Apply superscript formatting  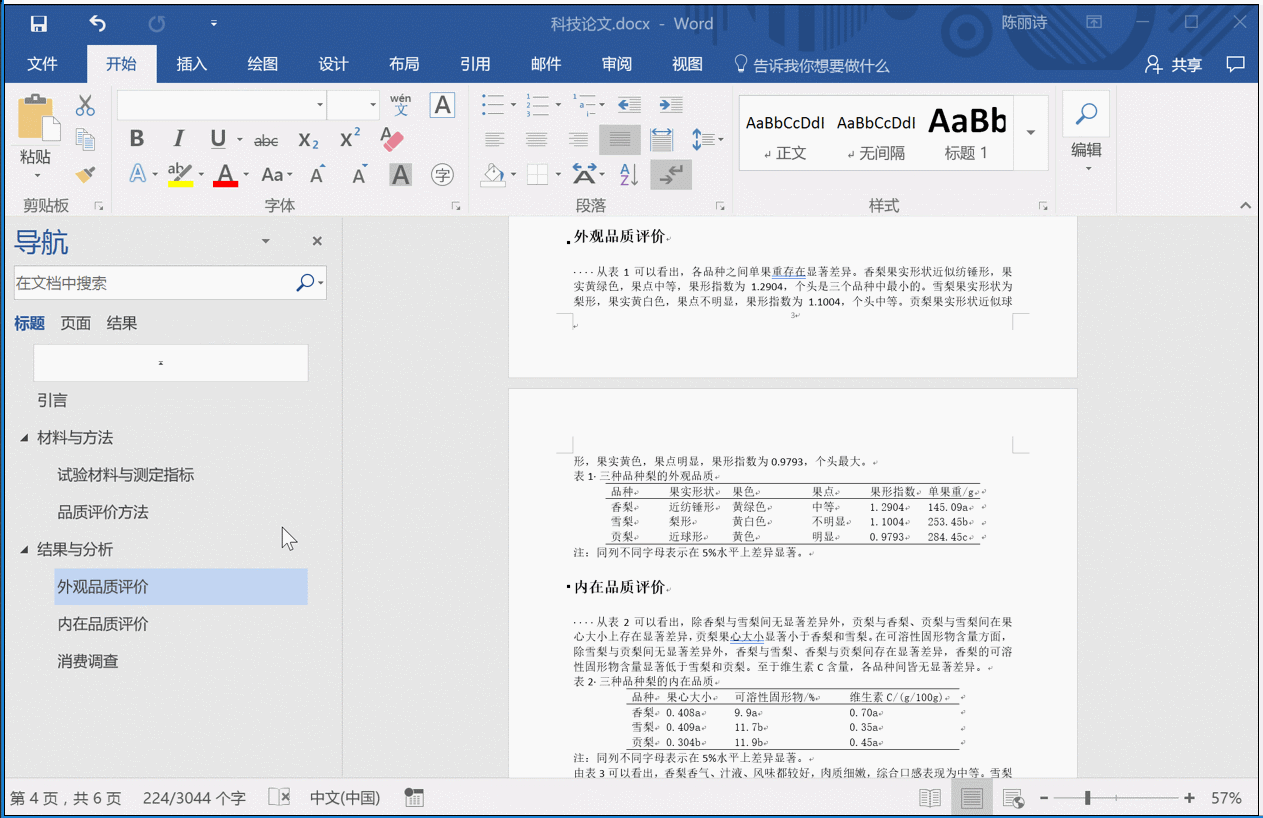point(350,139)
